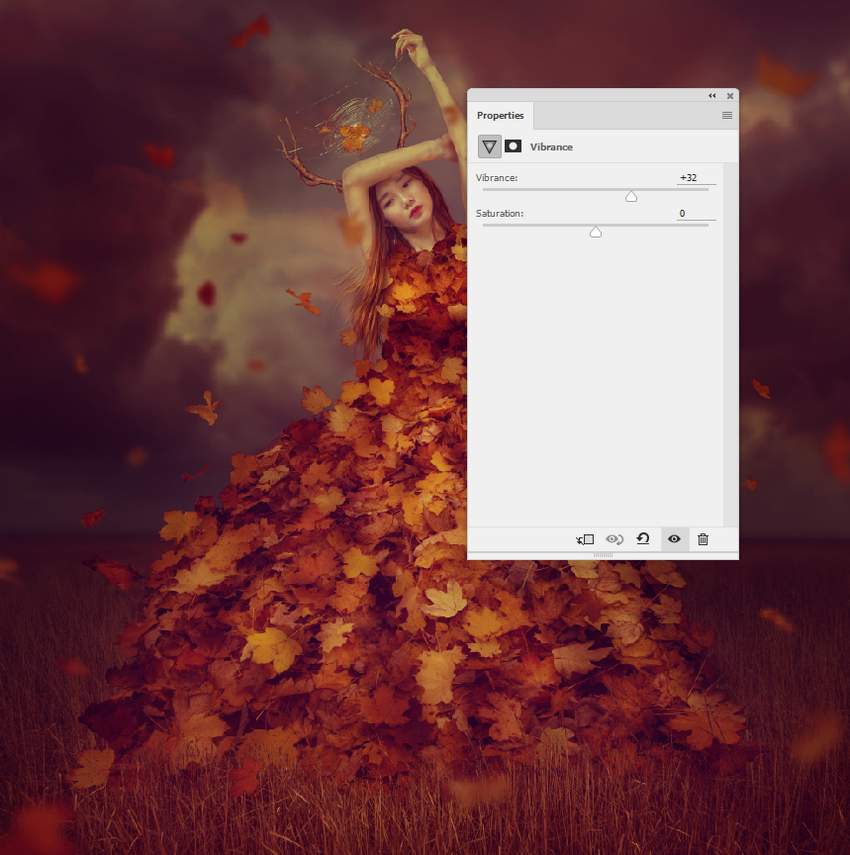The height and width of the screenshot is (855, 850).
Task: Collapse the Properties panel with double arrows
Action: [x=712, y=96]
